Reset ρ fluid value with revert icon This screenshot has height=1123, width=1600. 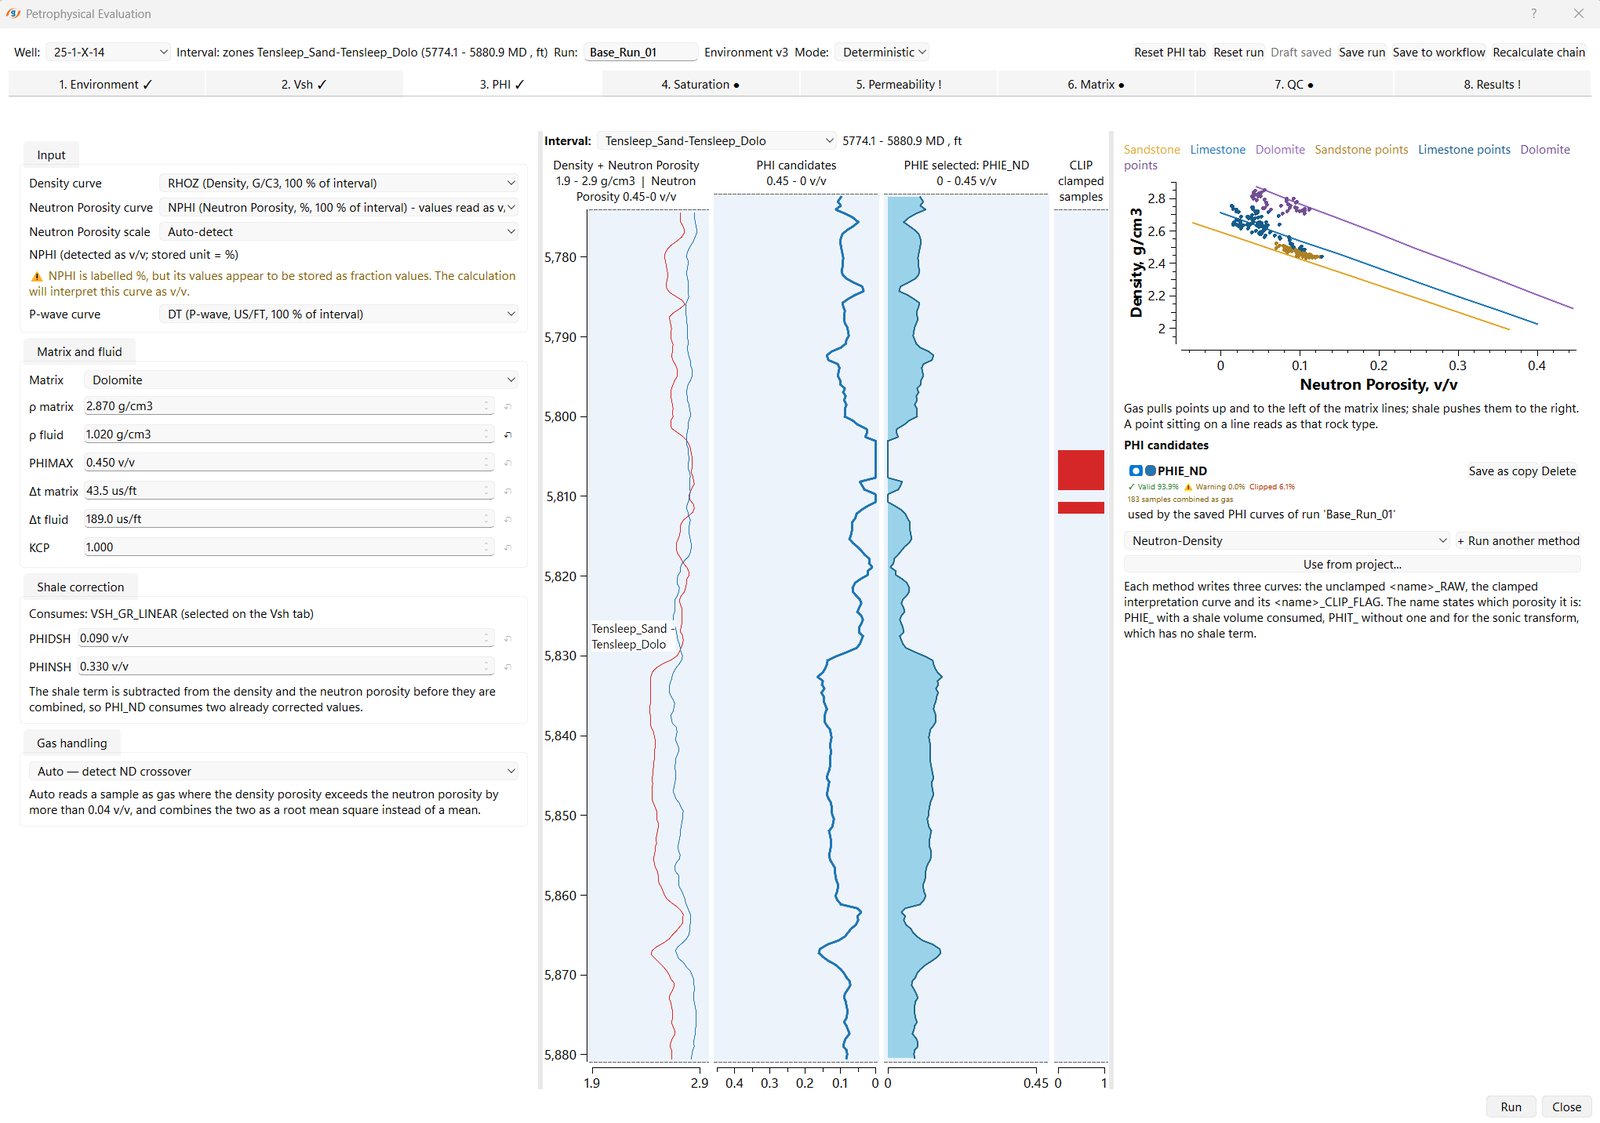pyautogui.click(x=508, y=435)
